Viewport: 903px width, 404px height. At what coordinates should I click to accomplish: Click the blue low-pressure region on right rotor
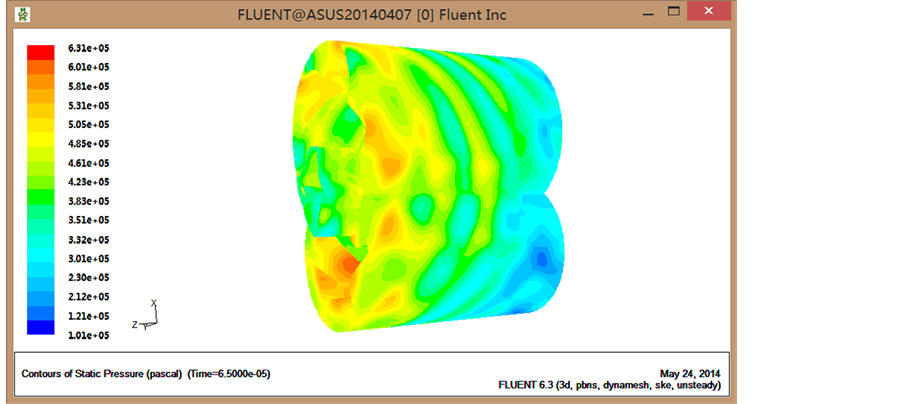pos(540,259)
